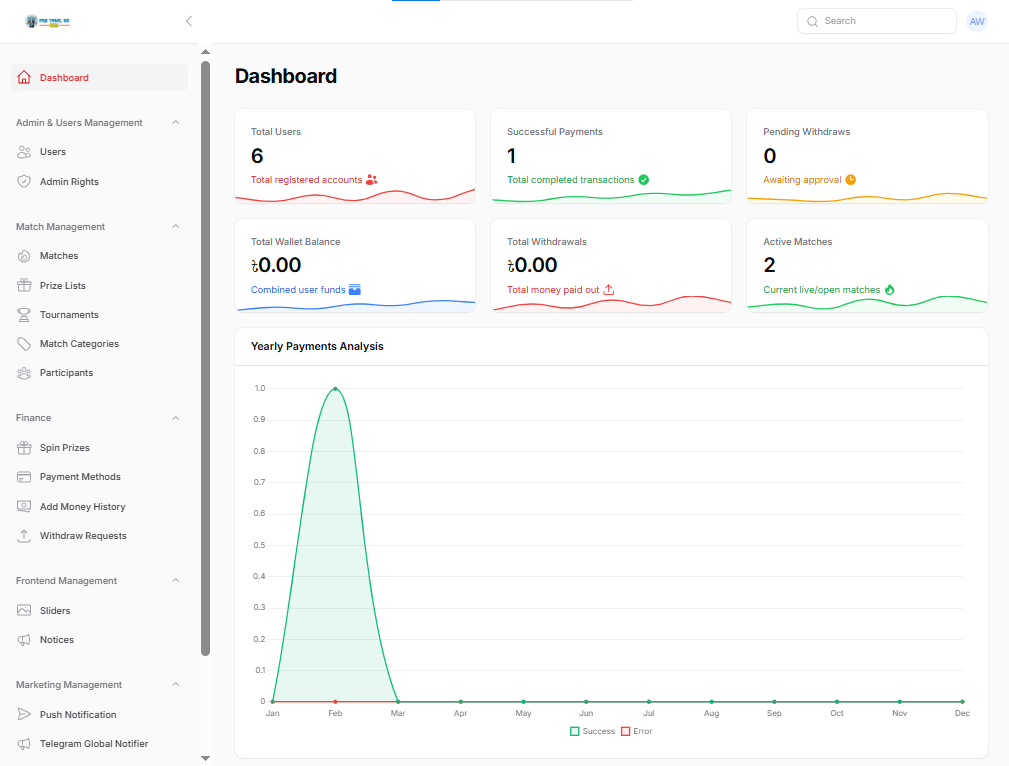Collapse the Match Management section
This screenshot has width=1009, height=766.
176,227
